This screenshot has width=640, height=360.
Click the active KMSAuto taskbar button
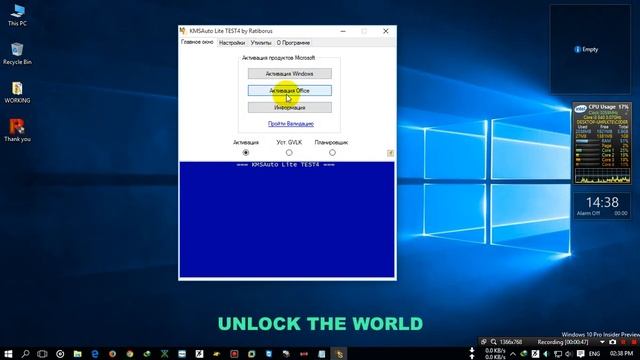(339, 354)
